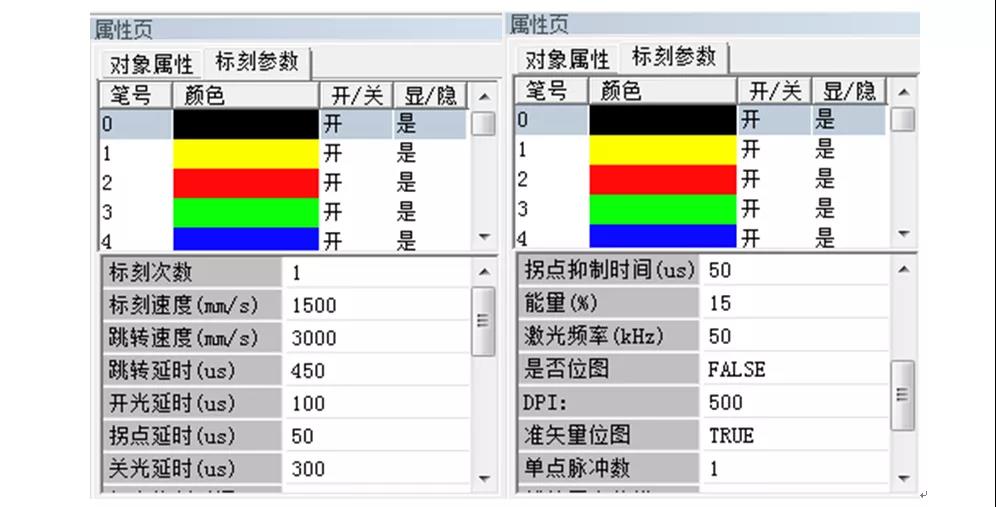Click pen list scroll-up arrow in left panel

click(484, 97)
